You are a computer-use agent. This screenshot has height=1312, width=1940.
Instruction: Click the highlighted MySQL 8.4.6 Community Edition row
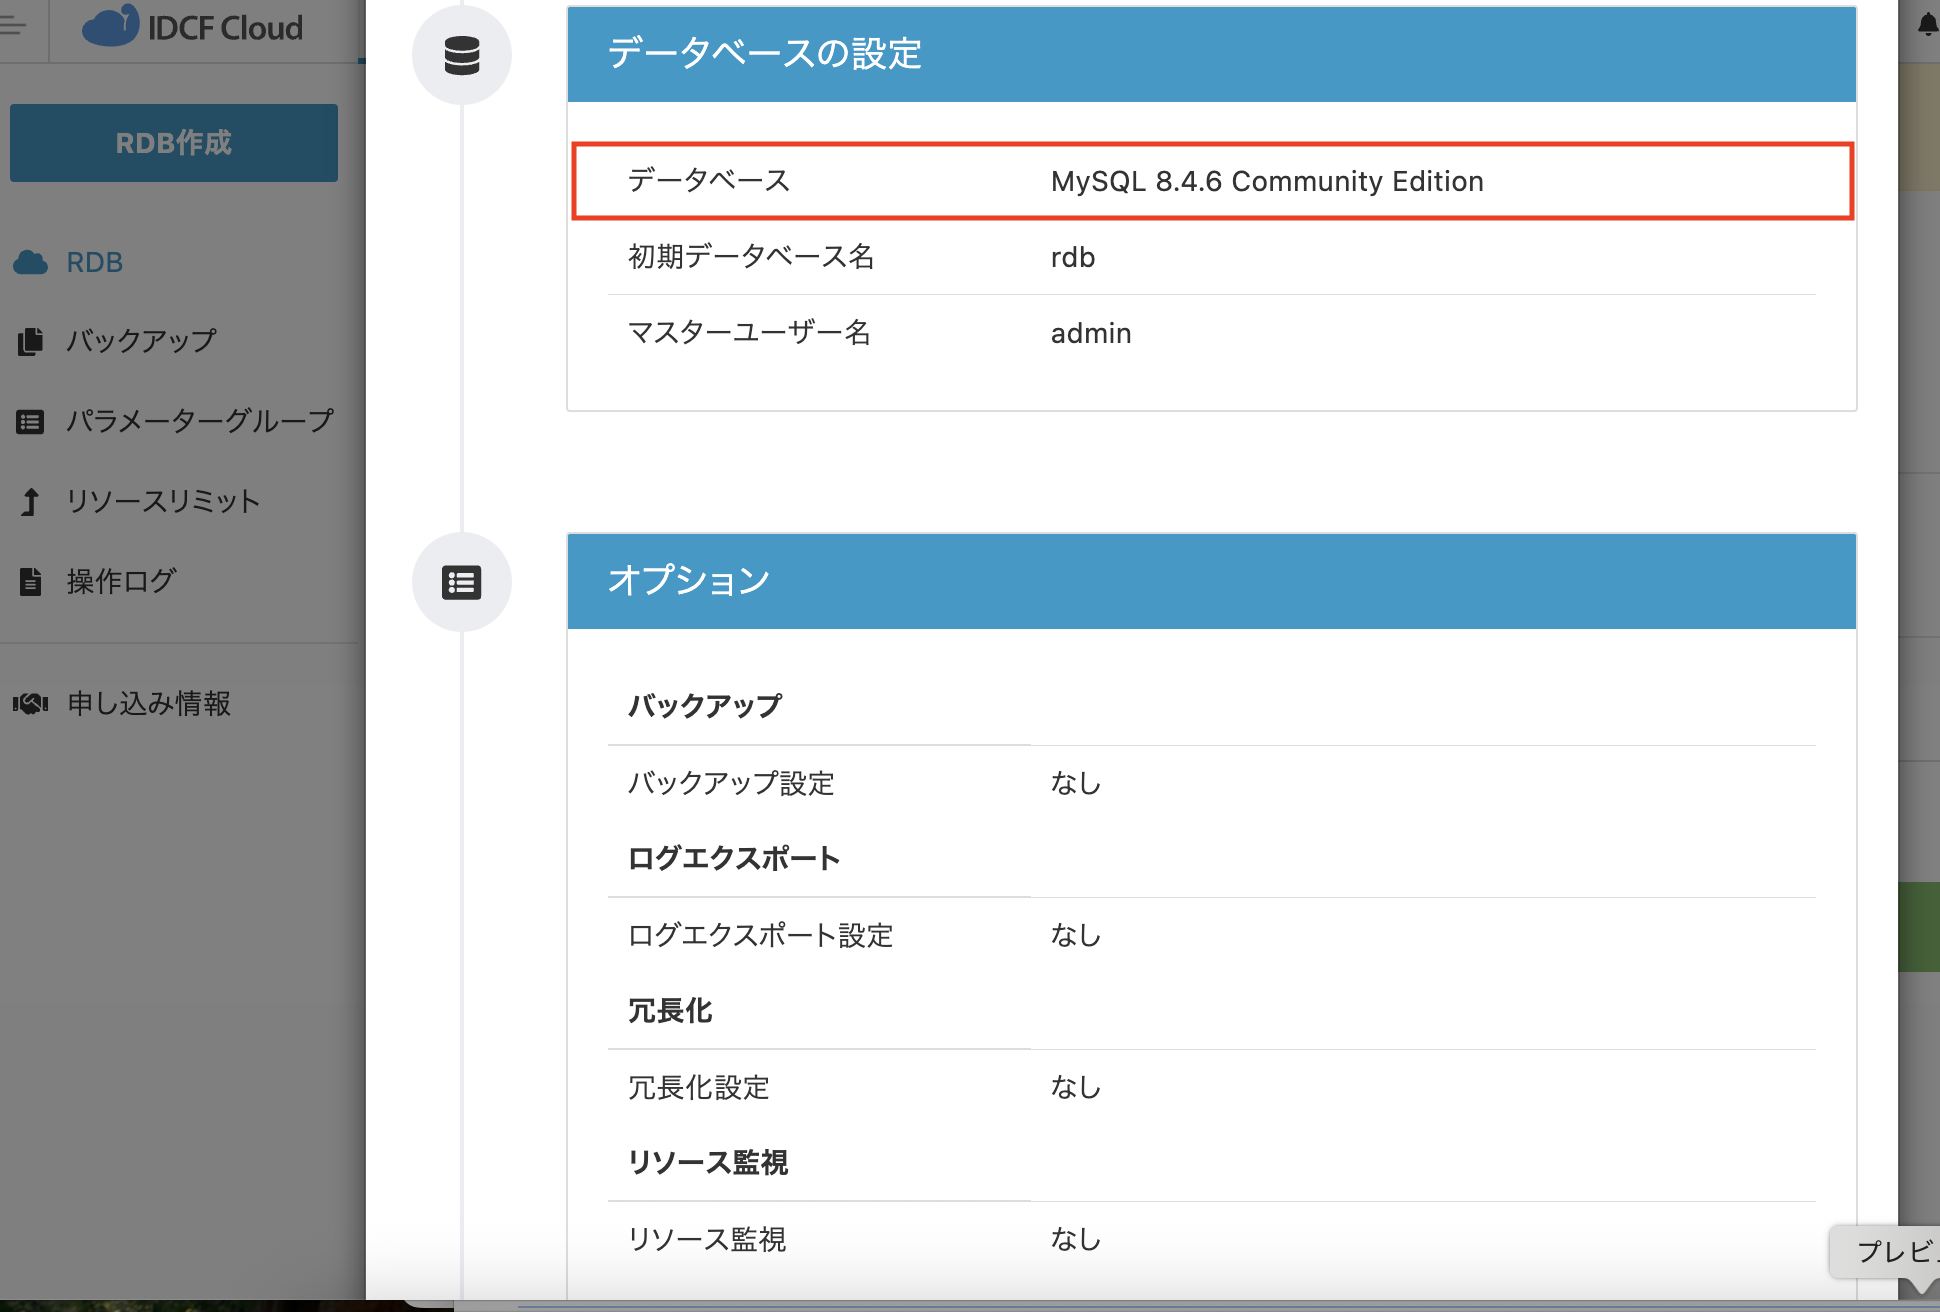(1211, 181)
